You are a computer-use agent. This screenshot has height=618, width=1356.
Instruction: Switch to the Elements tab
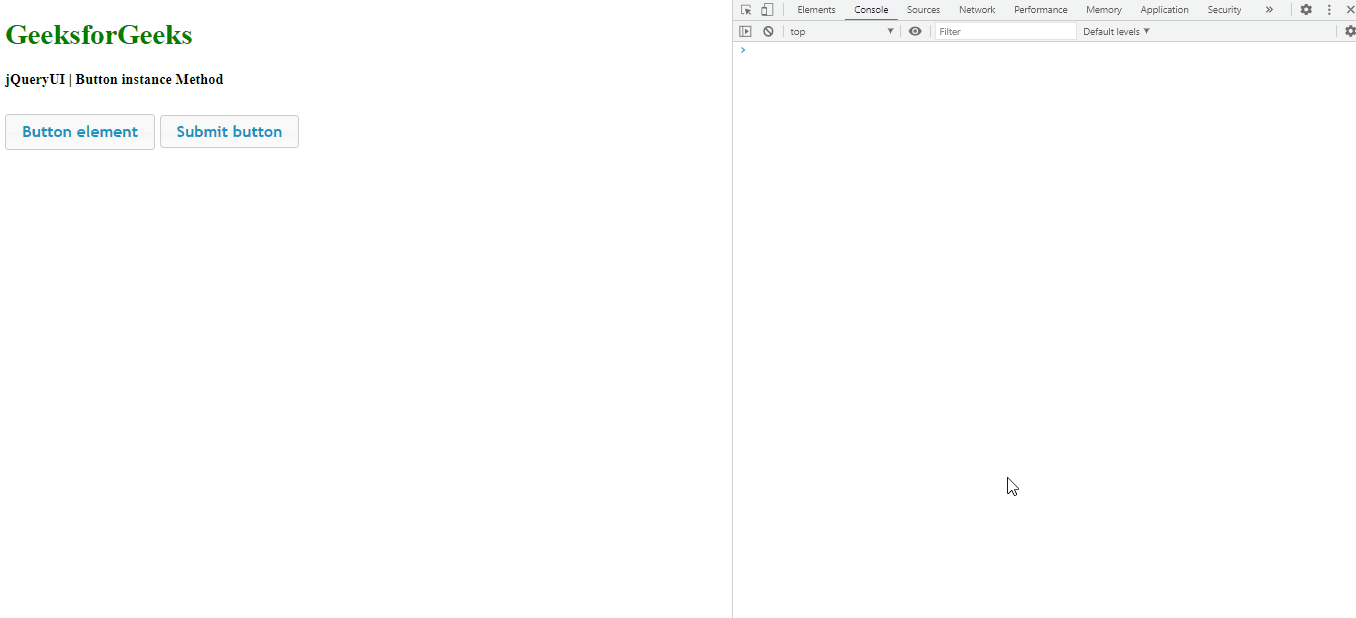pos(816,9)
